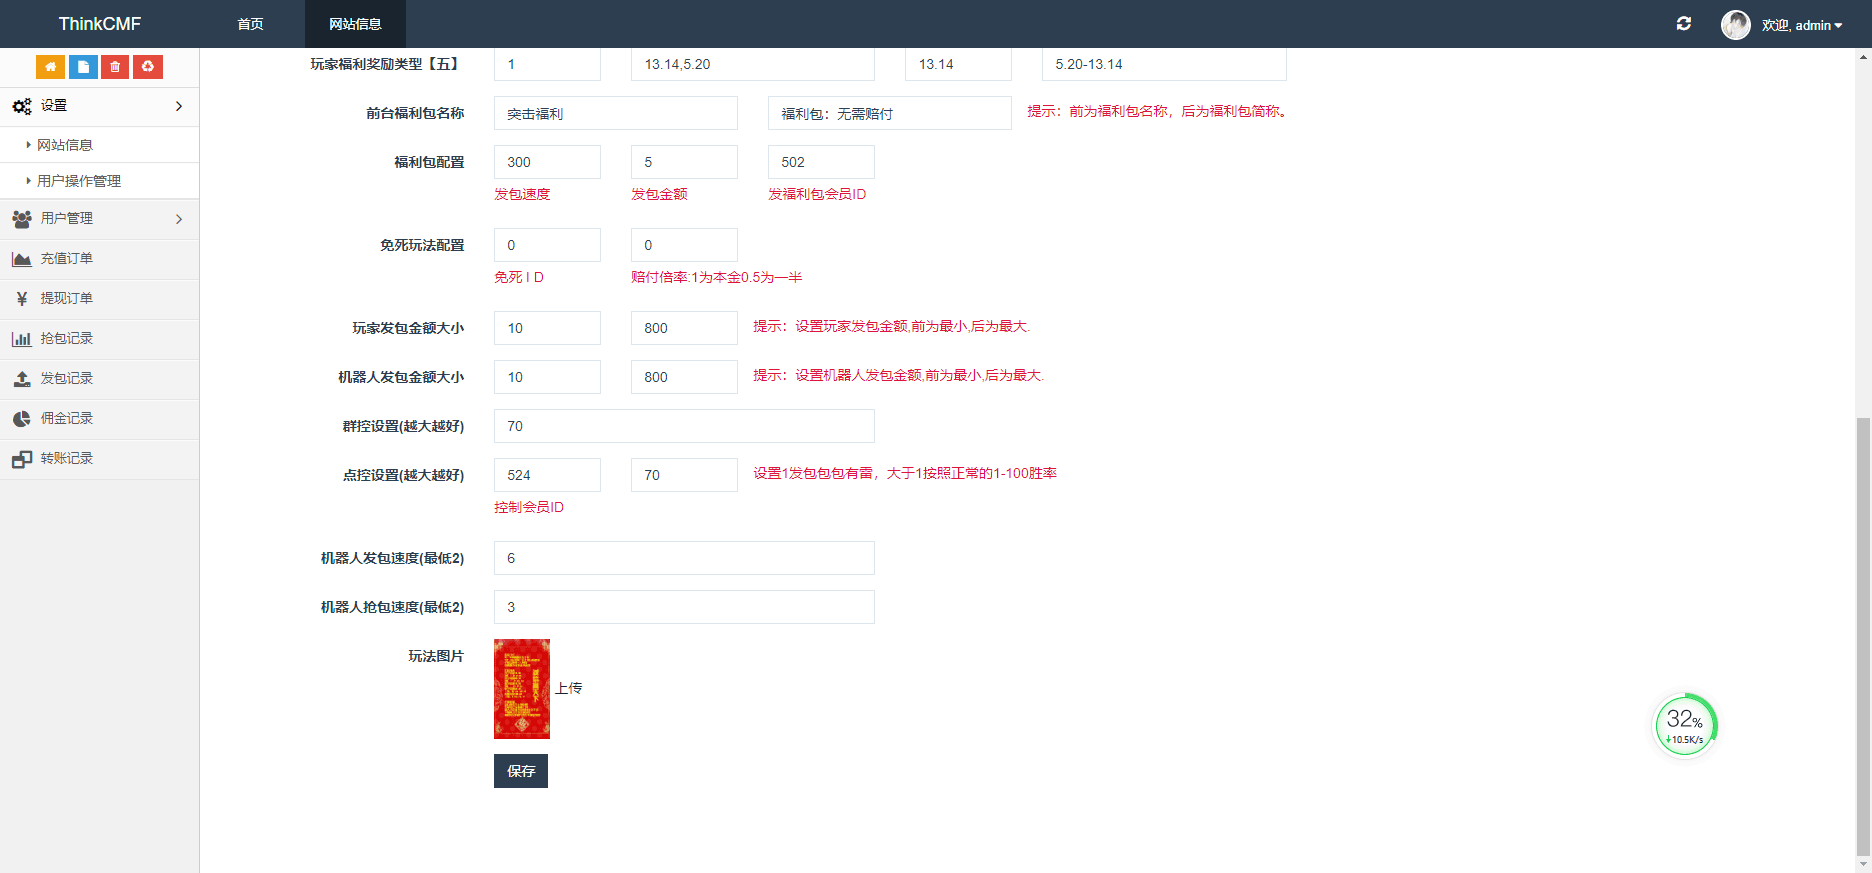Image resolution: width=1872 pixels, height=873 pixels.
Task: Expand the 用户管理 sidebar section
Action: coord(99,219)
